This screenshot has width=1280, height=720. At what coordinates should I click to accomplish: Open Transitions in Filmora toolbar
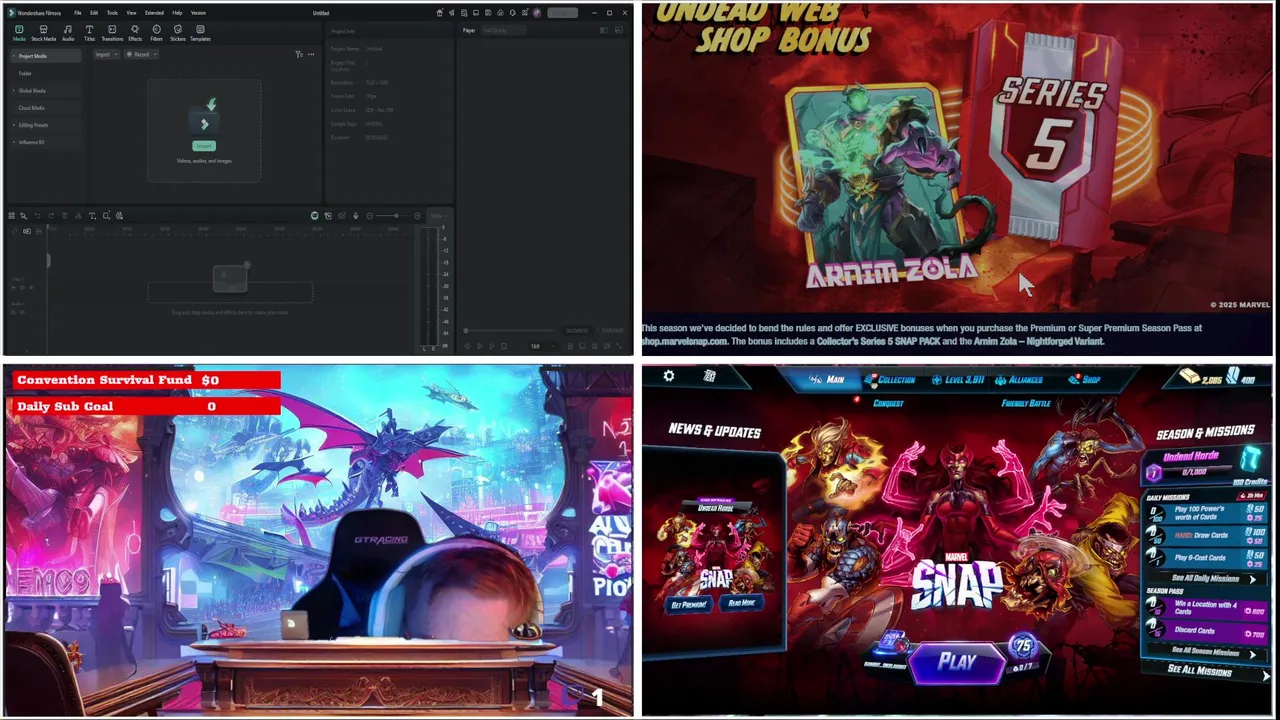(x=112, y=33)
